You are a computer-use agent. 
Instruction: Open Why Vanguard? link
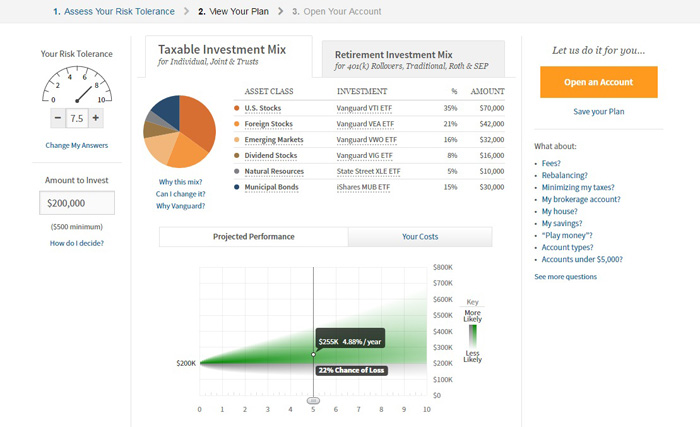click(180, 206)
